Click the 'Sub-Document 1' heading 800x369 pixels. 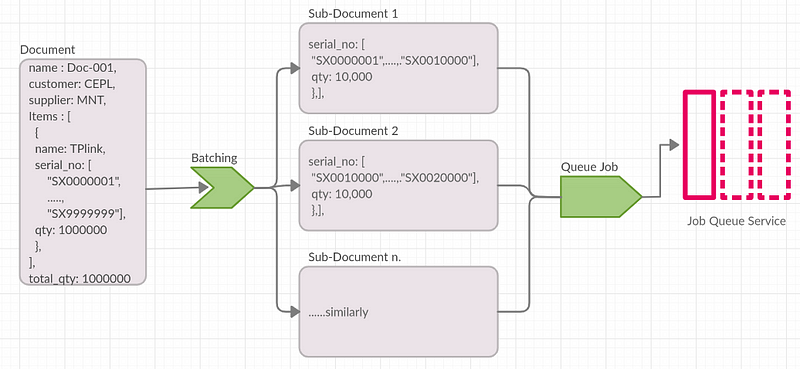coord(353,14)
